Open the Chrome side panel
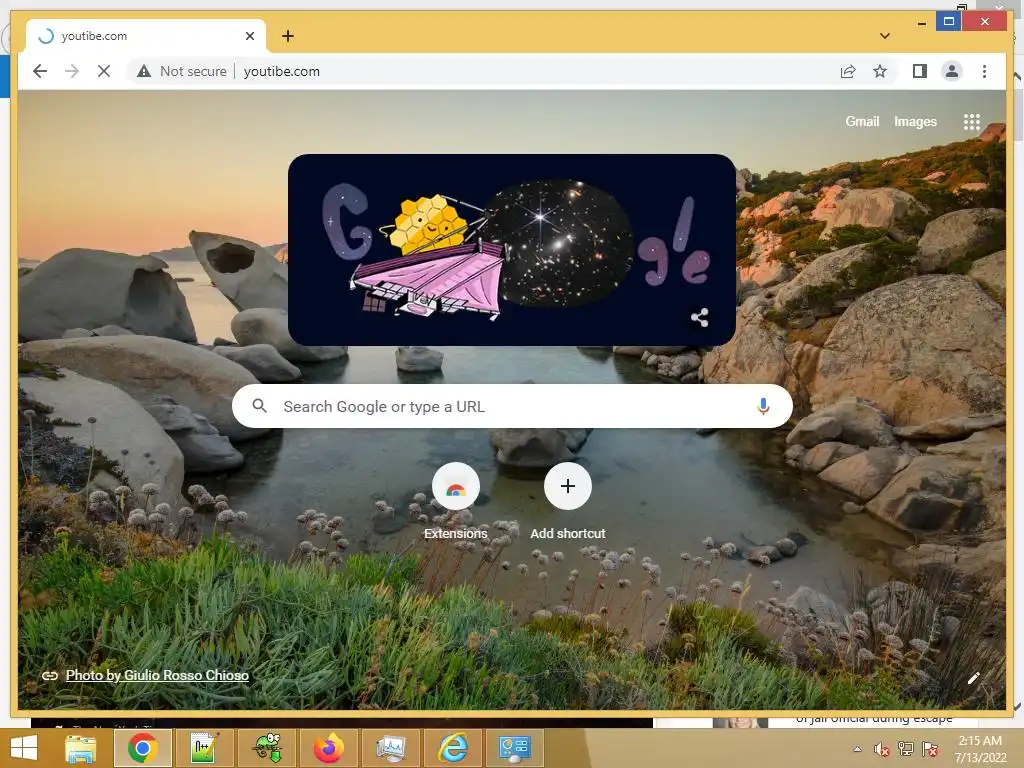This screenshot has height=768, width=1024. 920,71
